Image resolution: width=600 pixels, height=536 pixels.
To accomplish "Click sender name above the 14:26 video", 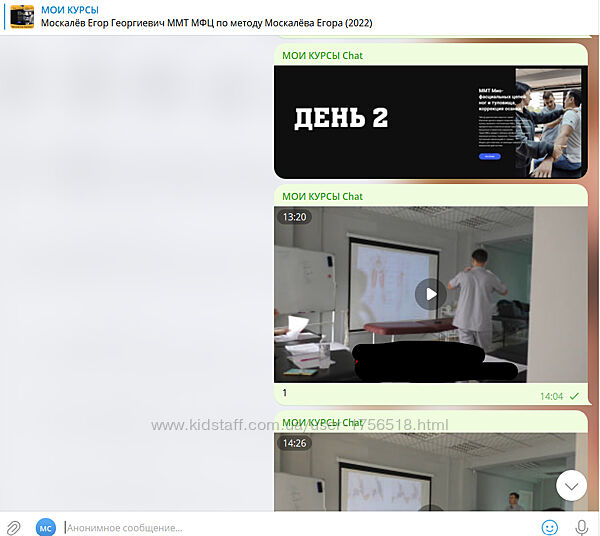I will click(322, 422).
